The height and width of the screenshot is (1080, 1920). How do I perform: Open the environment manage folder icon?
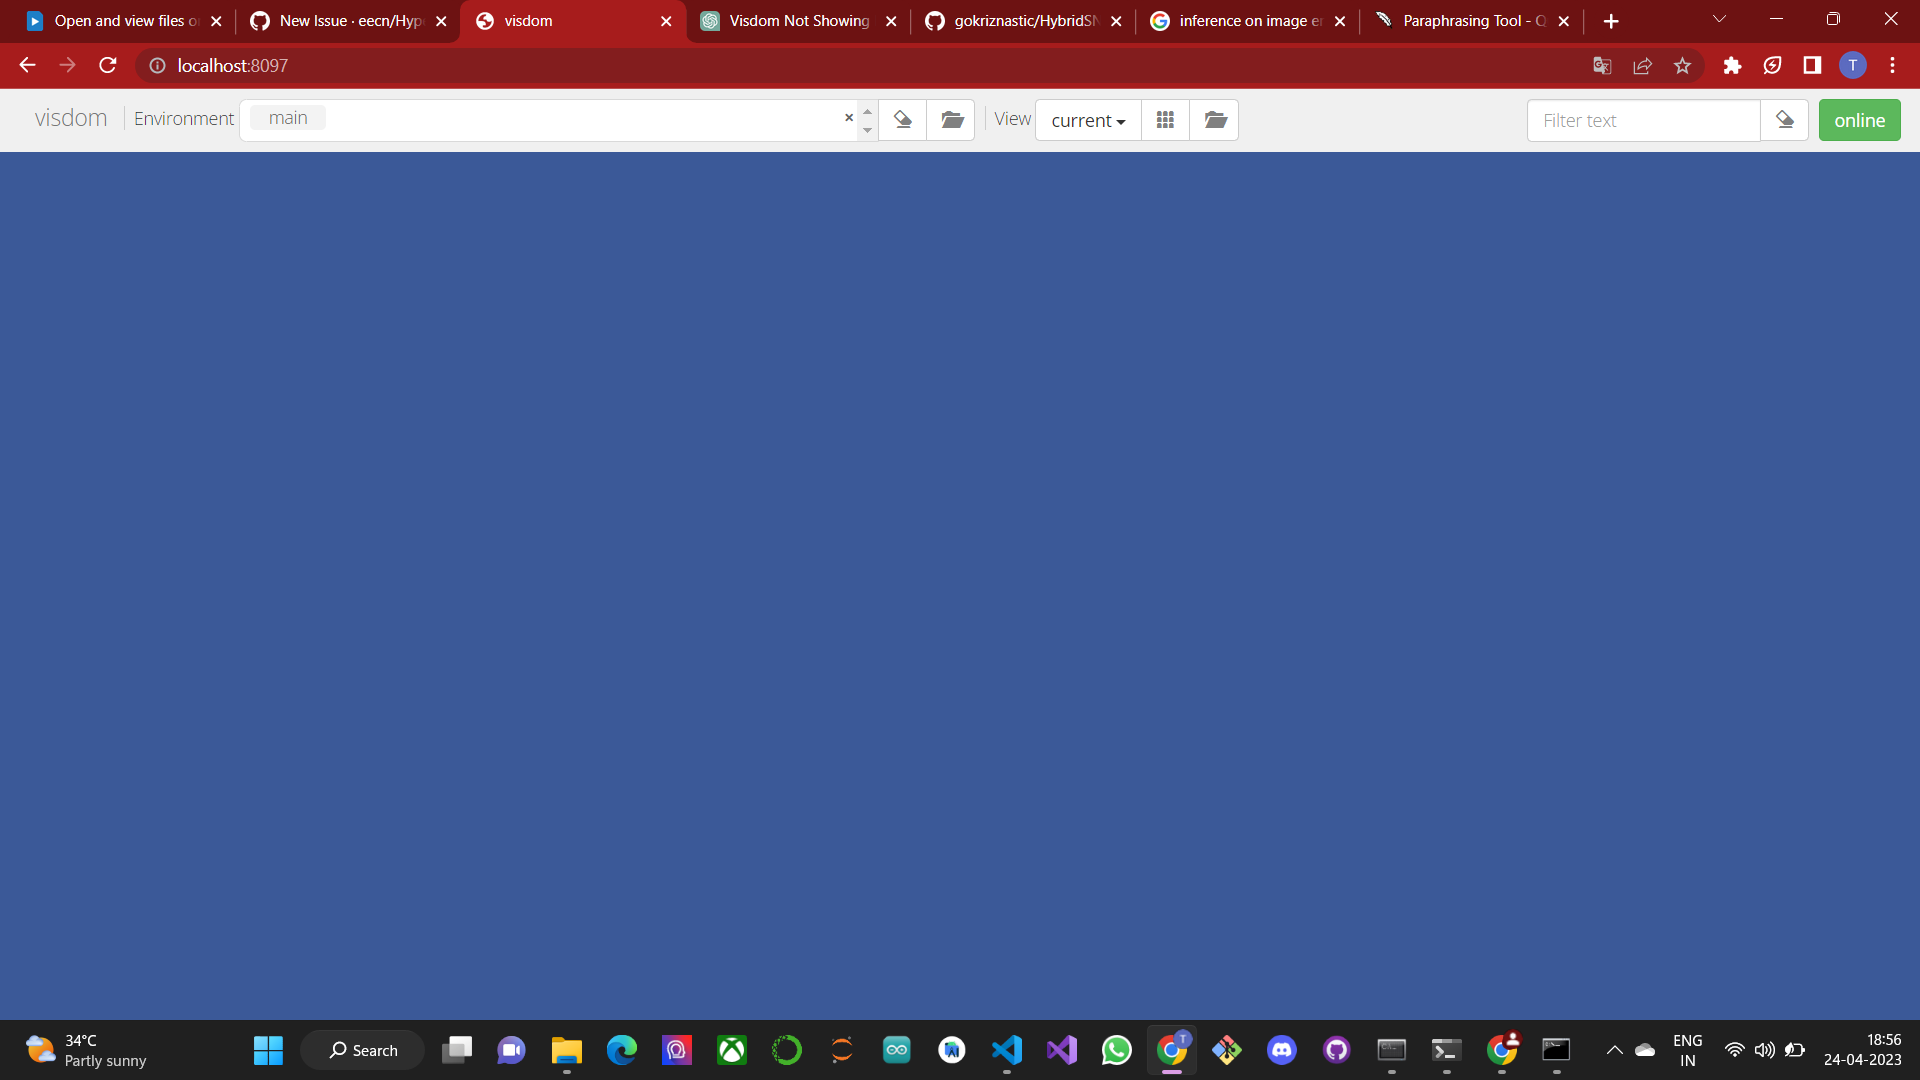coord(951,119)
